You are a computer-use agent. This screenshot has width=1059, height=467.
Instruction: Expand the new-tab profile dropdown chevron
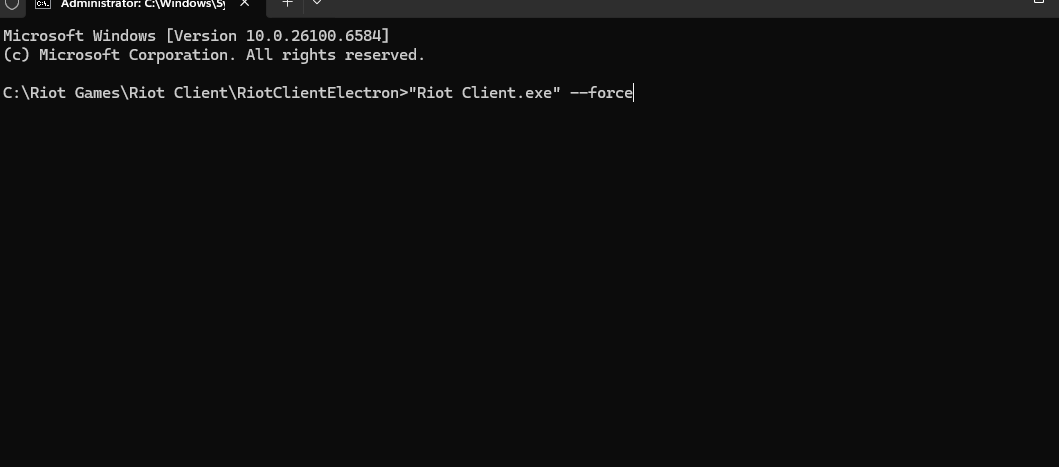316,3
